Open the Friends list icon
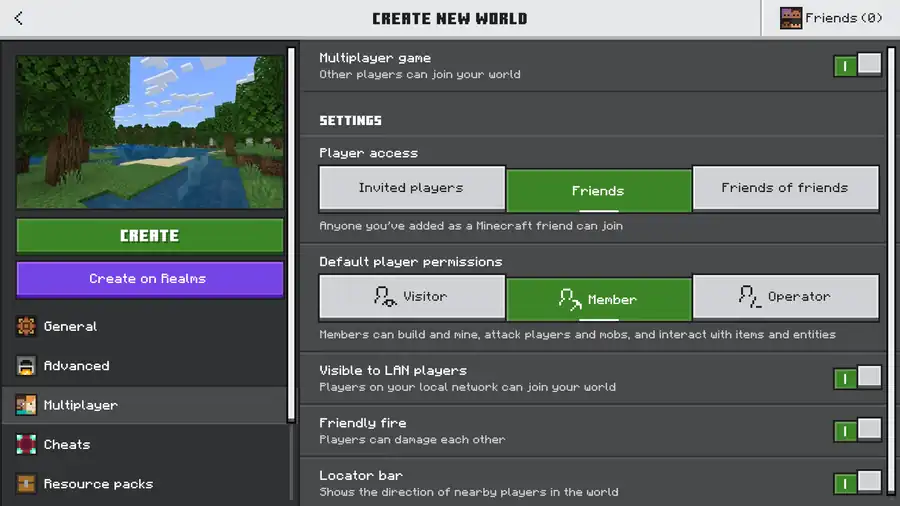Image resolution: width=900 pixels, height=506 pixels. tap(791, 18)
